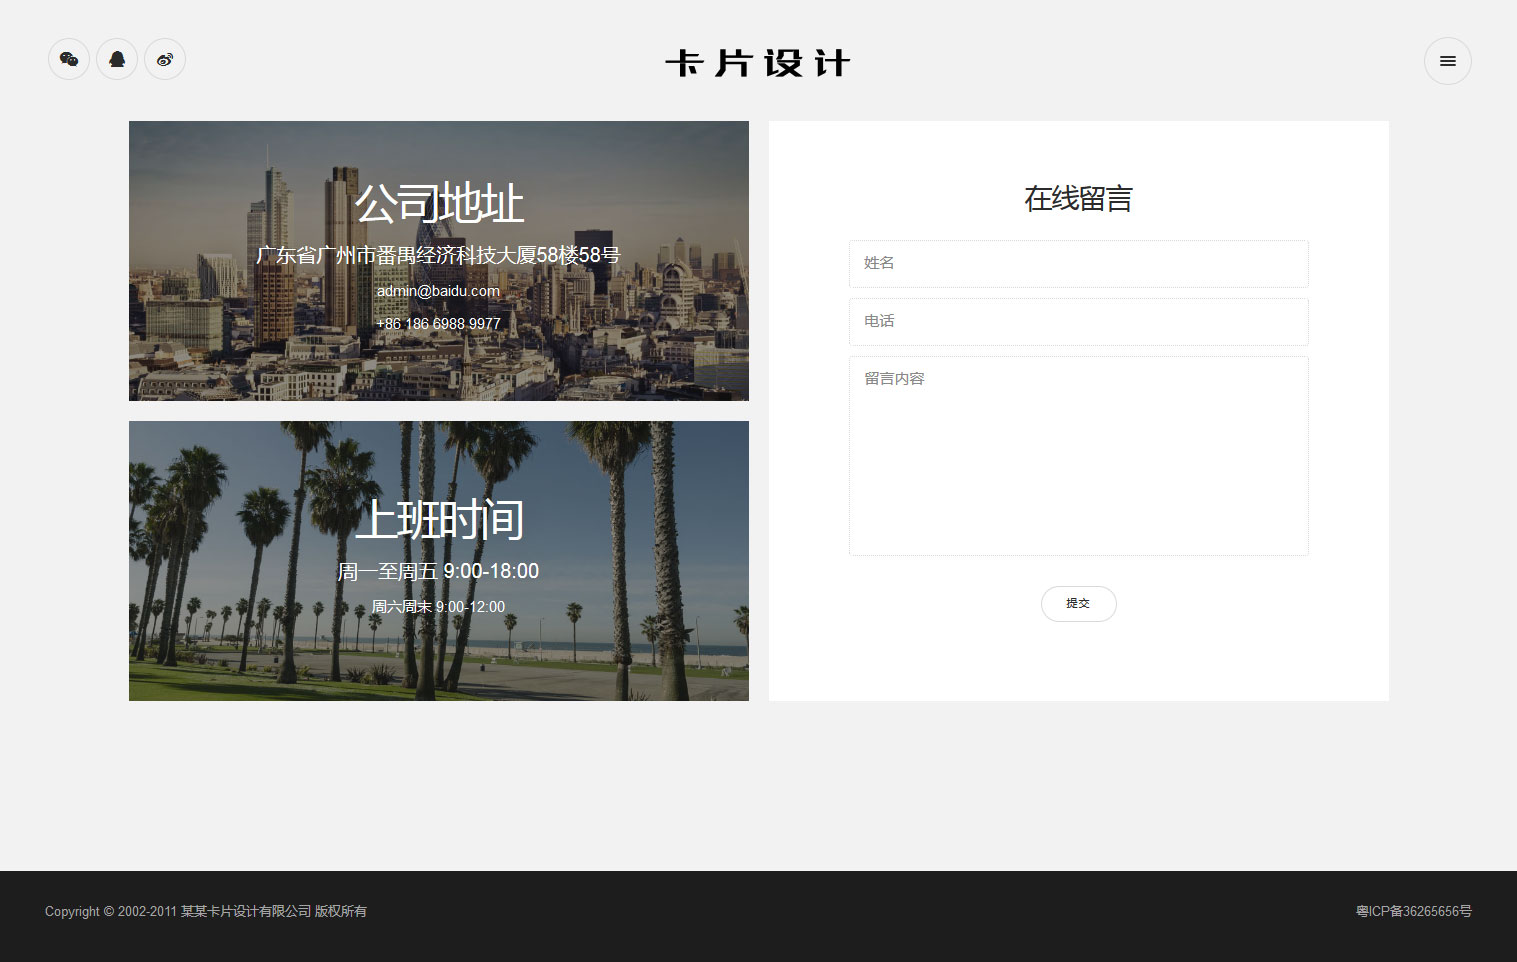Open the 粤ICP备36265656号 registration link
The height and width of the screenshot is (962, 1517).
coord(1413,912)
